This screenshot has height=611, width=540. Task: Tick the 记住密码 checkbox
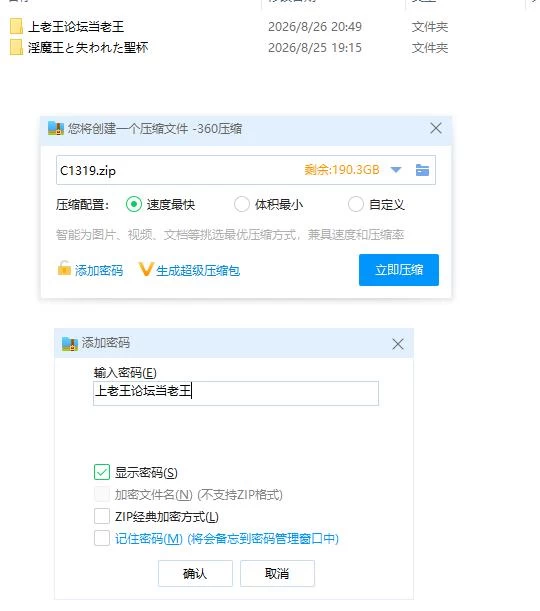point(102,538)
